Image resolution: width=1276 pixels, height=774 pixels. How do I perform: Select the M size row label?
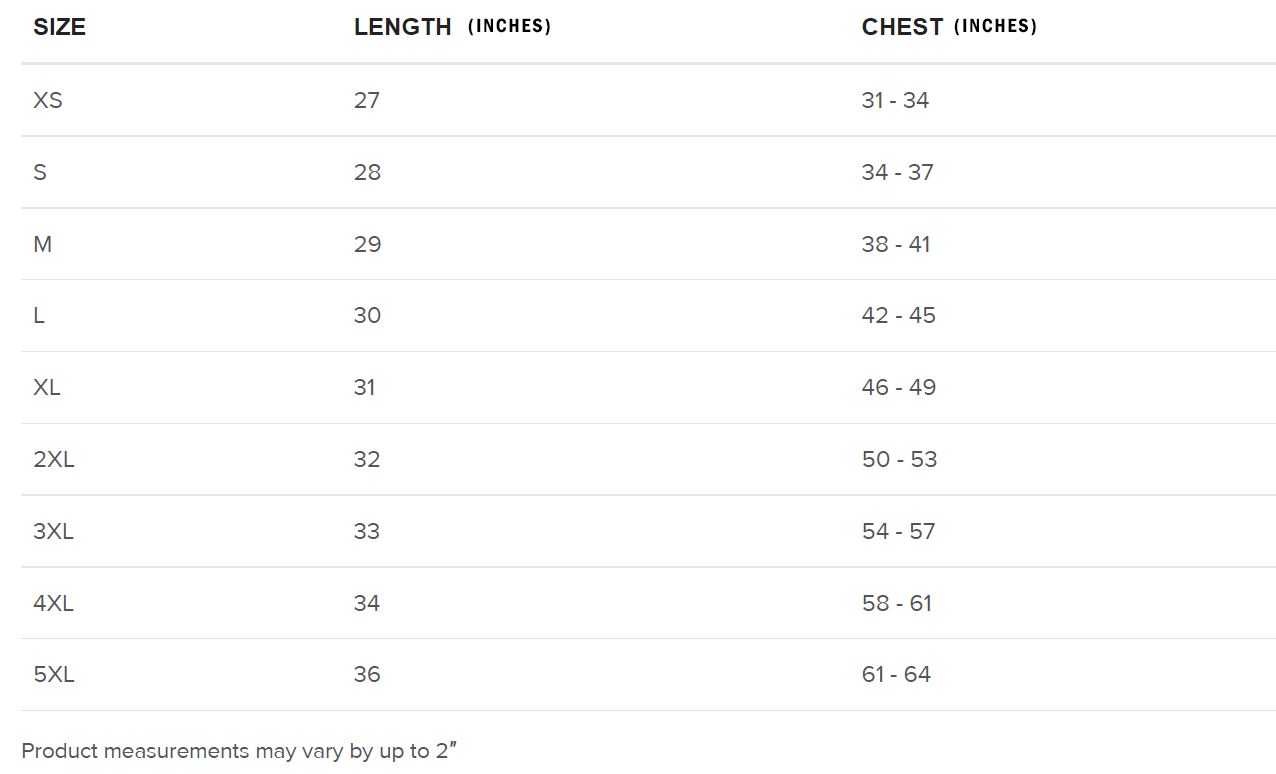click(x=42, y=244)
